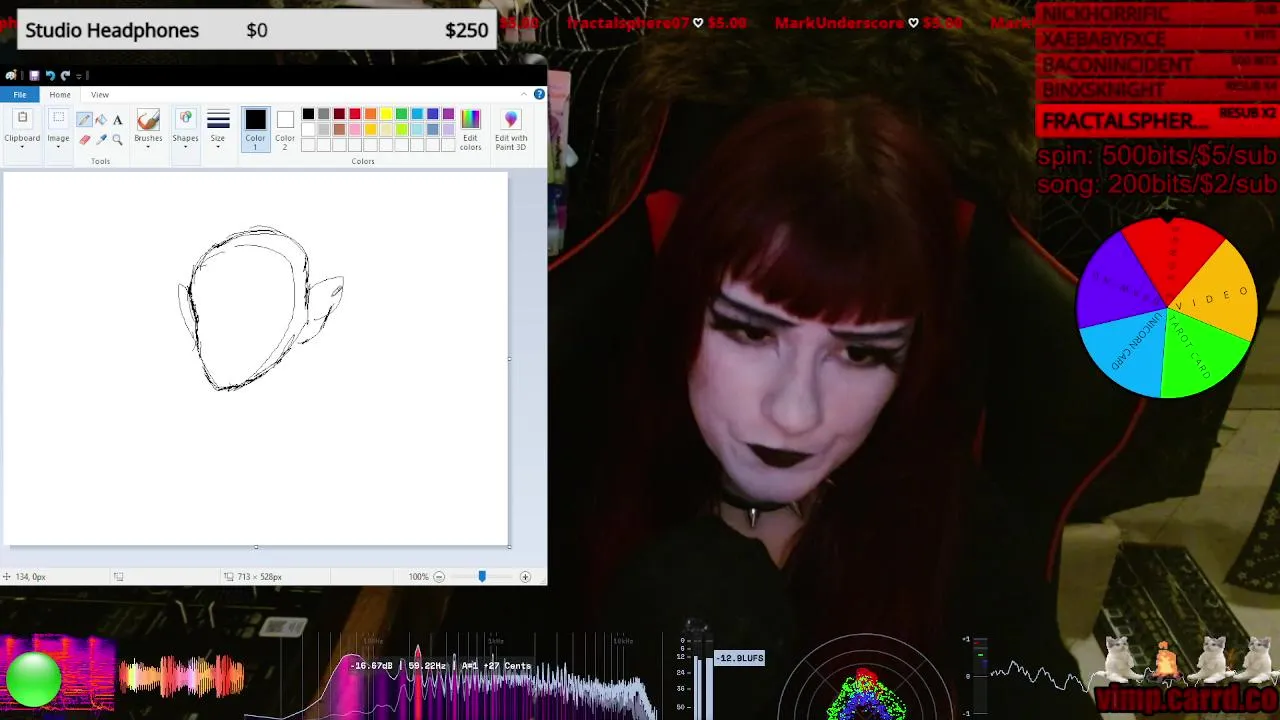Select the Pencil tool in Paint
Screen dimensions: 1280x720
[x=84, y=120]
